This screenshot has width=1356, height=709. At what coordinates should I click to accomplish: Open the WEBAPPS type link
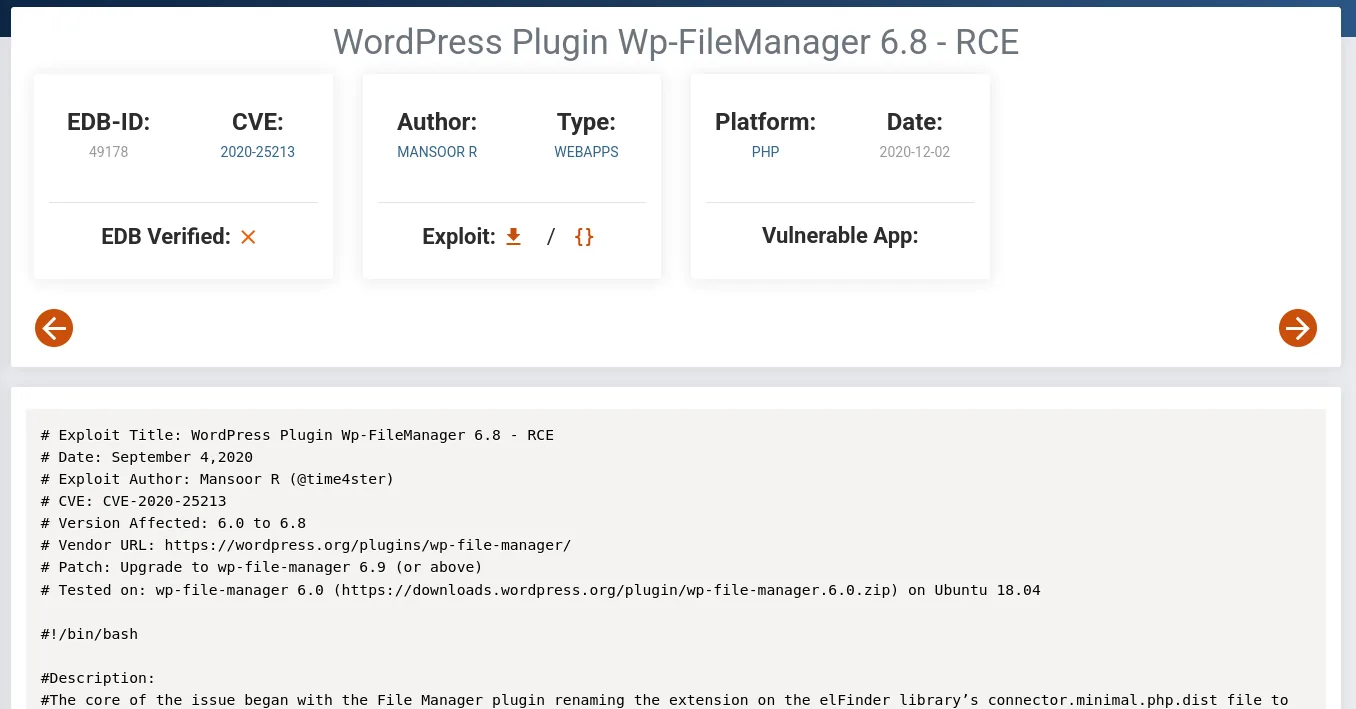tap(586, 152)
